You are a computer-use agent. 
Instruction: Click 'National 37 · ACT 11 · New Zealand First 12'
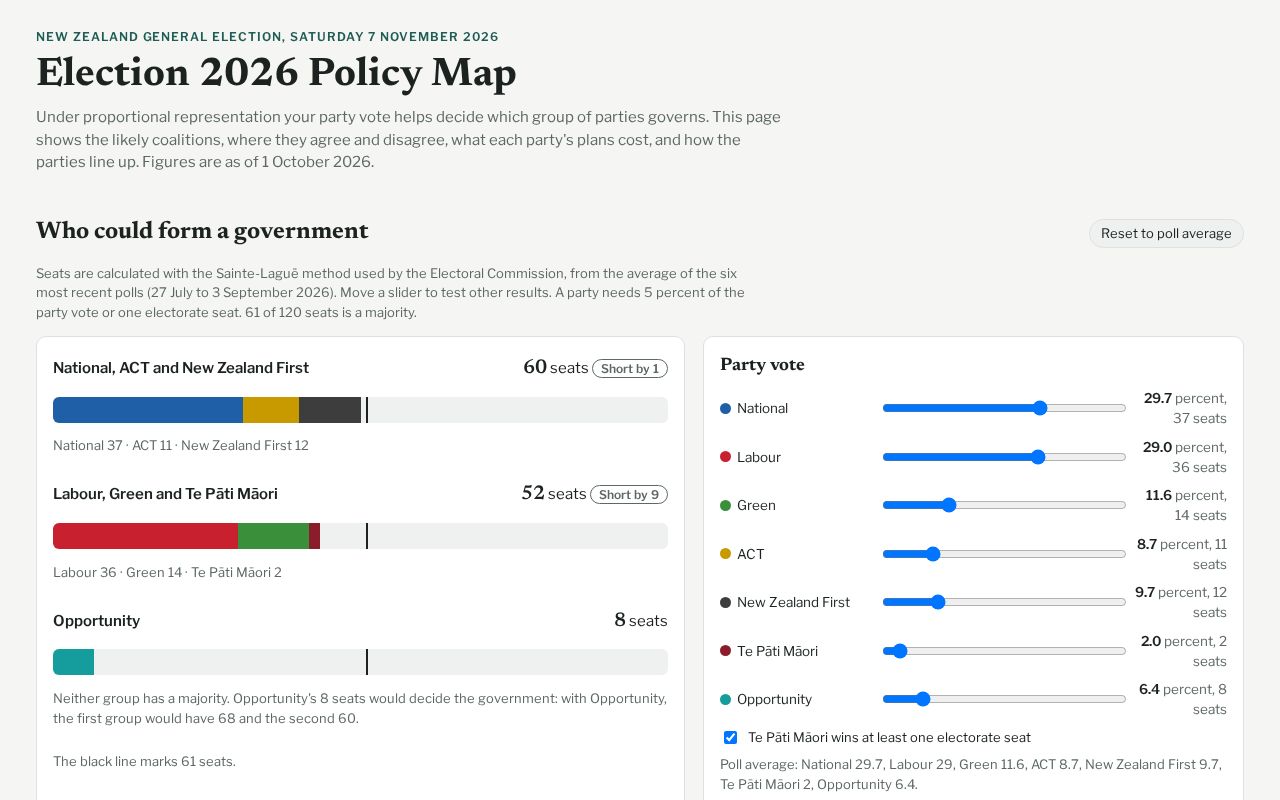(181, 445)
